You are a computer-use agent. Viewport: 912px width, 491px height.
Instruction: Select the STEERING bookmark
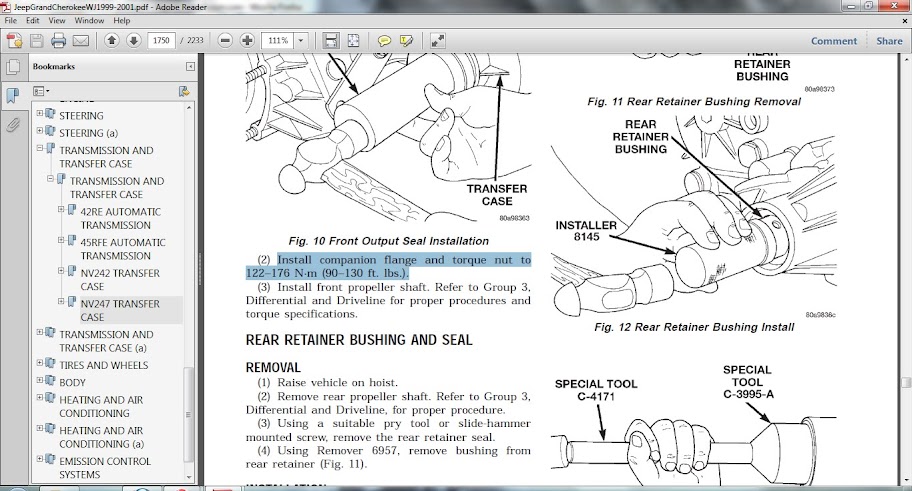click(x=81, y=116)
